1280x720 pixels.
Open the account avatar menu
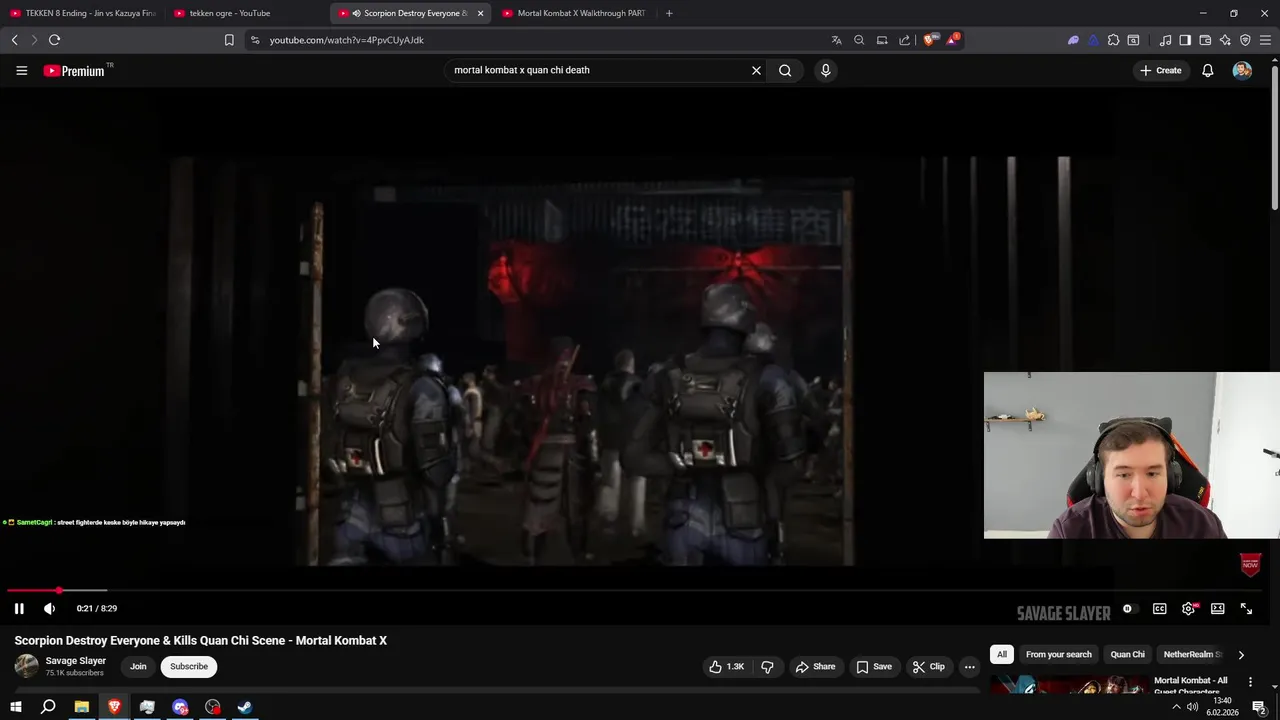coord(1242,70)
